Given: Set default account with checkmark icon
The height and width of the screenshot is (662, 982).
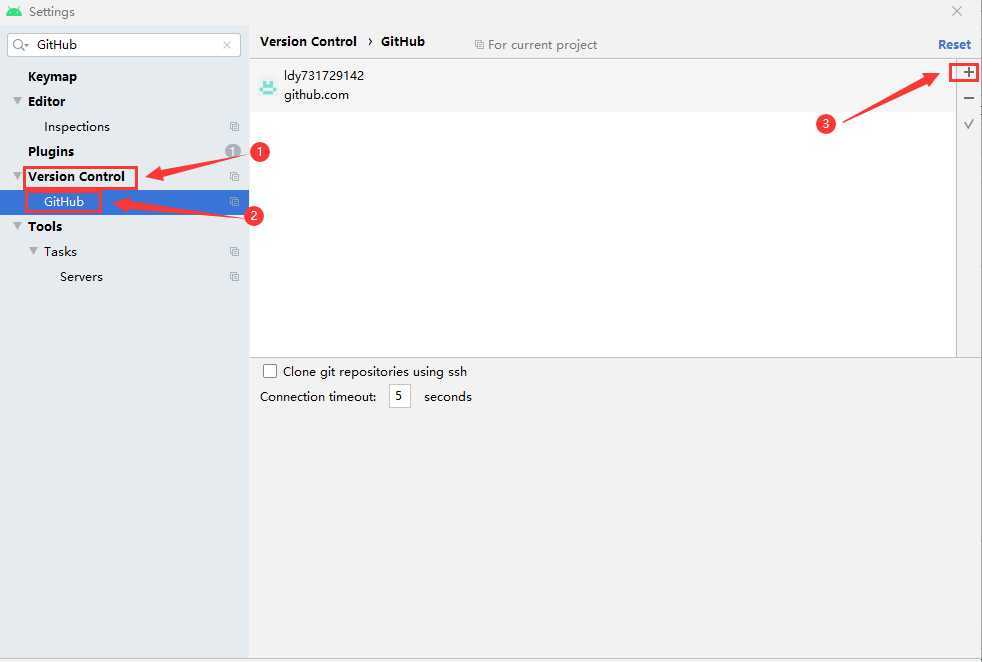Looking at the screenshot, I should [968, 124].
